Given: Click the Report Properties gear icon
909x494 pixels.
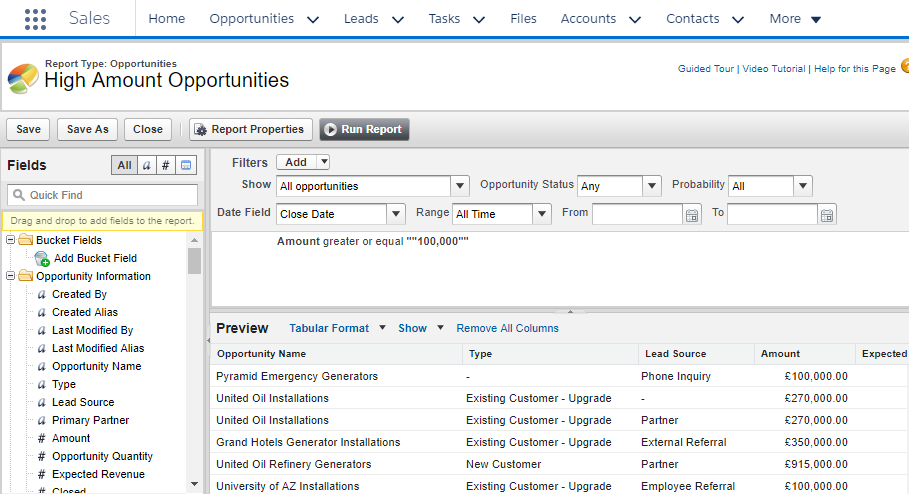Looking at the screenshot, I should point(200,130).
